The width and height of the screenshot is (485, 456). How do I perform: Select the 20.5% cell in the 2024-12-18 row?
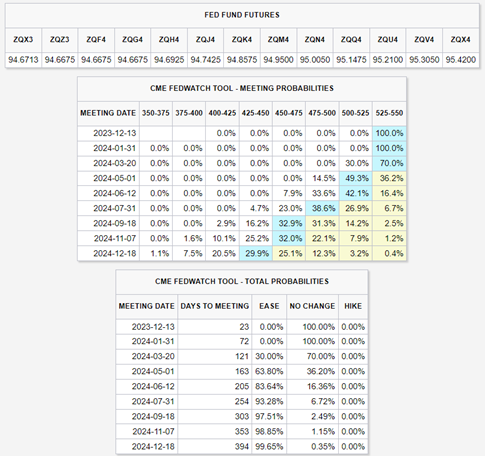click(x=222, y=253)
